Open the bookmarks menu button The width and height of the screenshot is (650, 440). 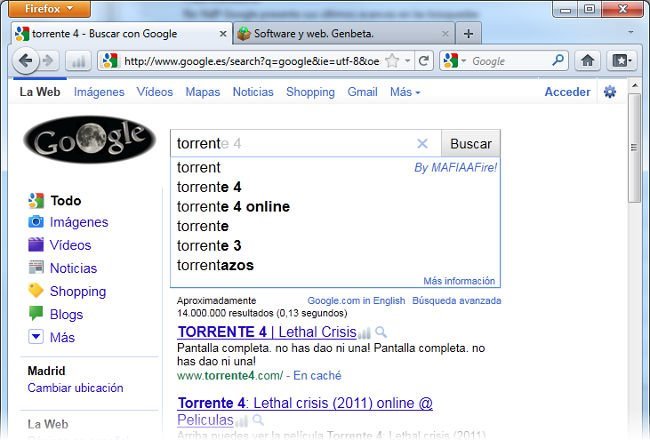[x=622, y=61]
